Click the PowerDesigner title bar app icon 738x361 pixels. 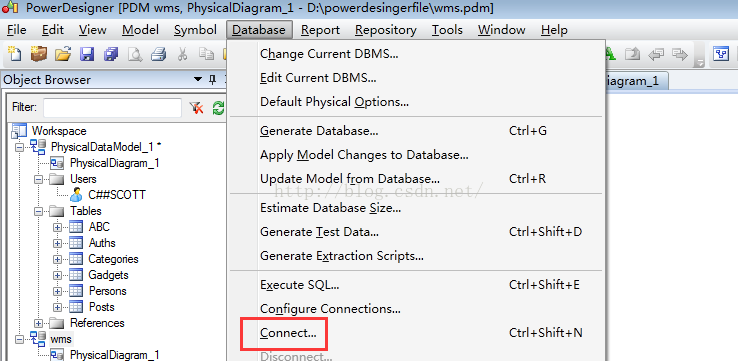[10, 8]
